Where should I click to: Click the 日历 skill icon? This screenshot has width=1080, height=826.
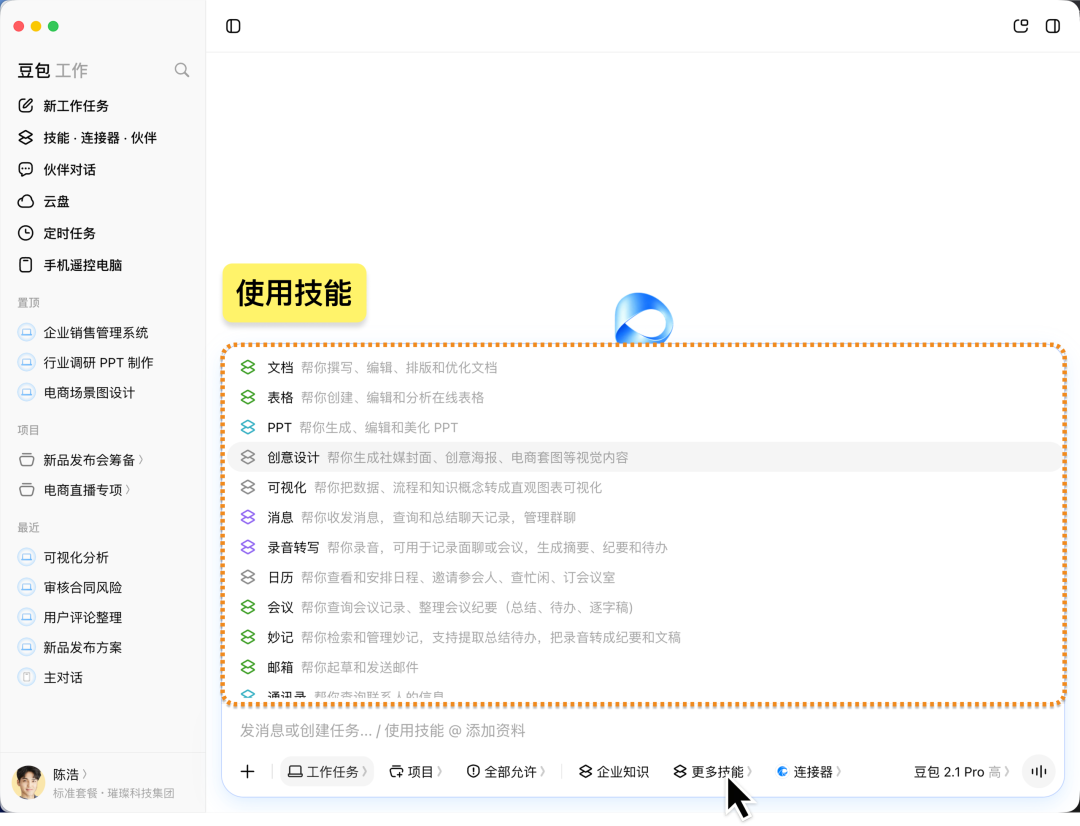(x=248, y=577)
